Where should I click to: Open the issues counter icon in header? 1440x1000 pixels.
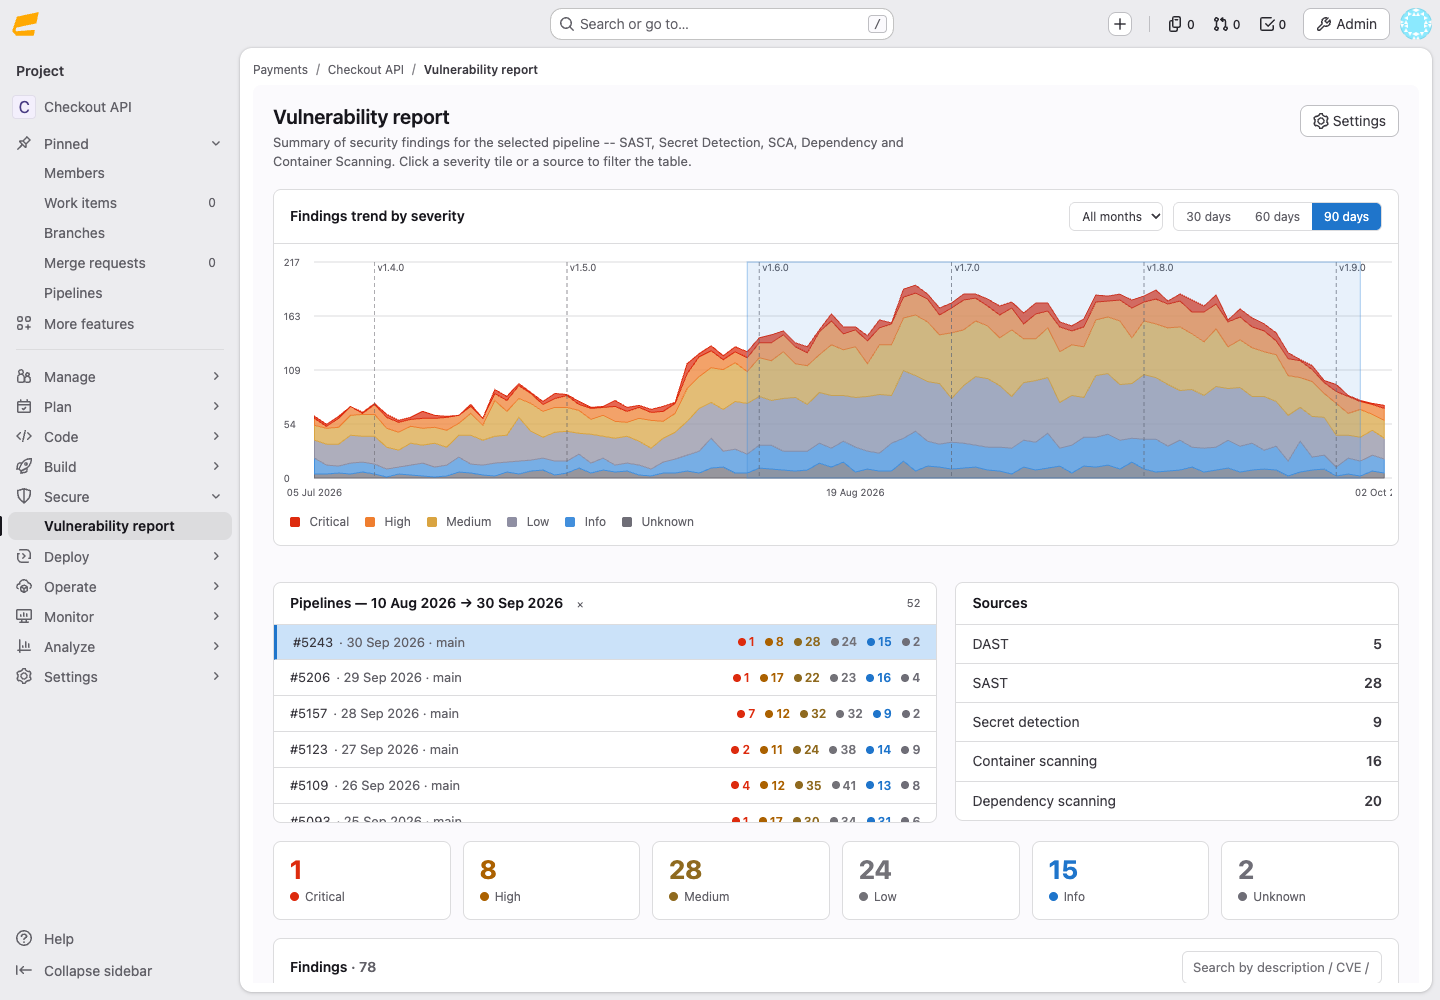1181,24
